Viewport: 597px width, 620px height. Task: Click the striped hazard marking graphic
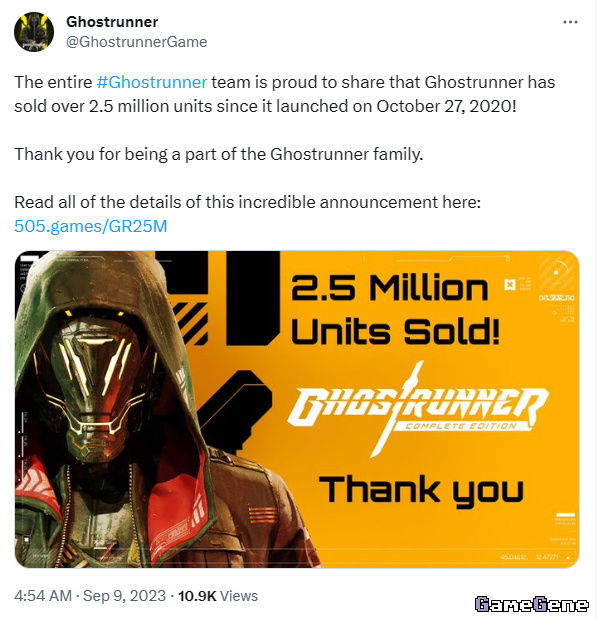[191, 322]
